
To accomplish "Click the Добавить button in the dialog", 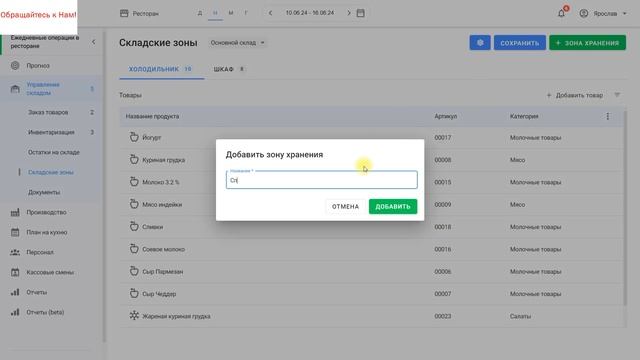I will click(x=393, y=207).
